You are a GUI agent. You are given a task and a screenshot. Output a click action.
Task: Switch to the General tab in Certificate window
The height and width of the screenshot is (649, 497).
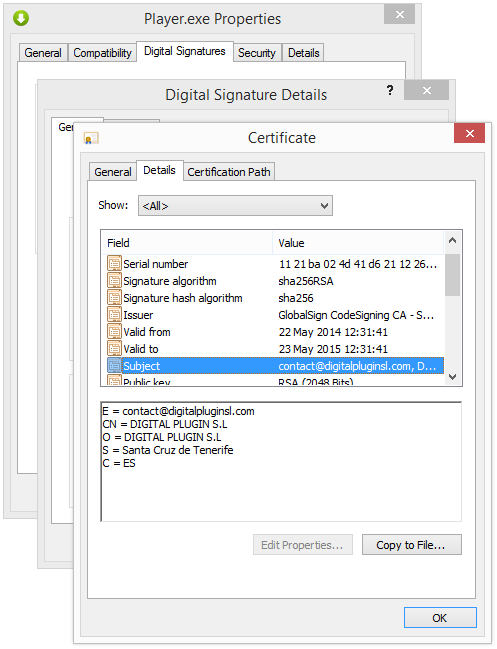click(113, 172)
